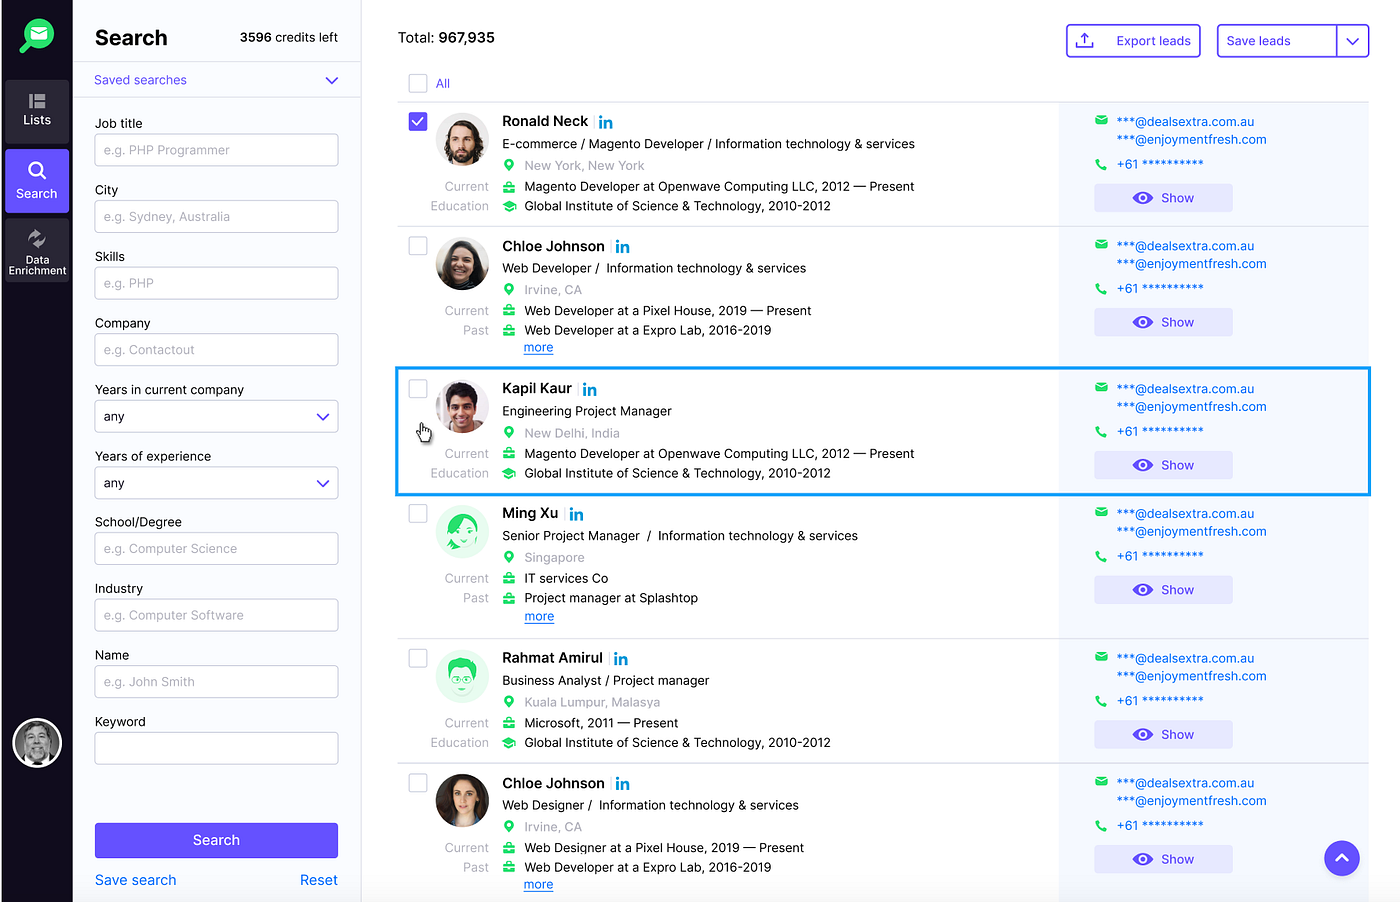Open Ronald Neck's LinkedIn icon
1400x902 pixels.
(606, 122)
